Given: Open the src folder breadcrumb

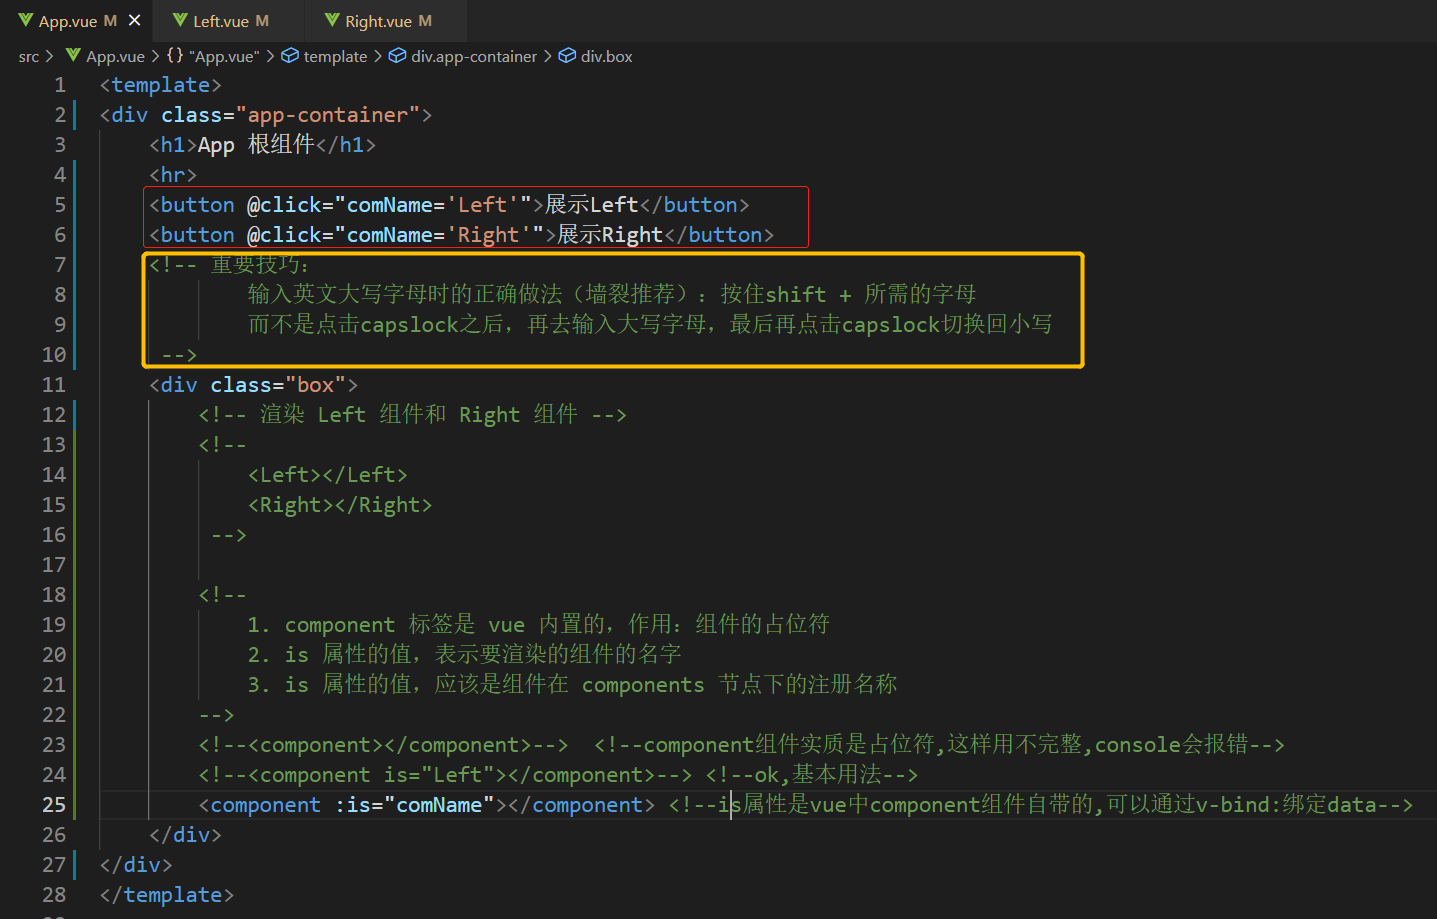Looking at the screenshot, I should tap(29, 57).
